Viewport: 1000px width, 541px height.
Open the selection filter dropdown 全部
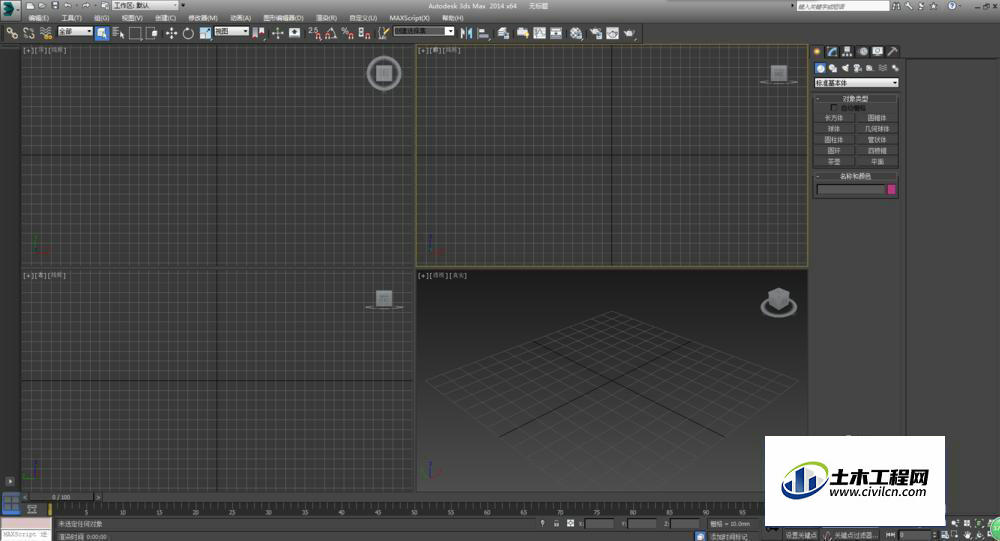click(x=75, y=31)
